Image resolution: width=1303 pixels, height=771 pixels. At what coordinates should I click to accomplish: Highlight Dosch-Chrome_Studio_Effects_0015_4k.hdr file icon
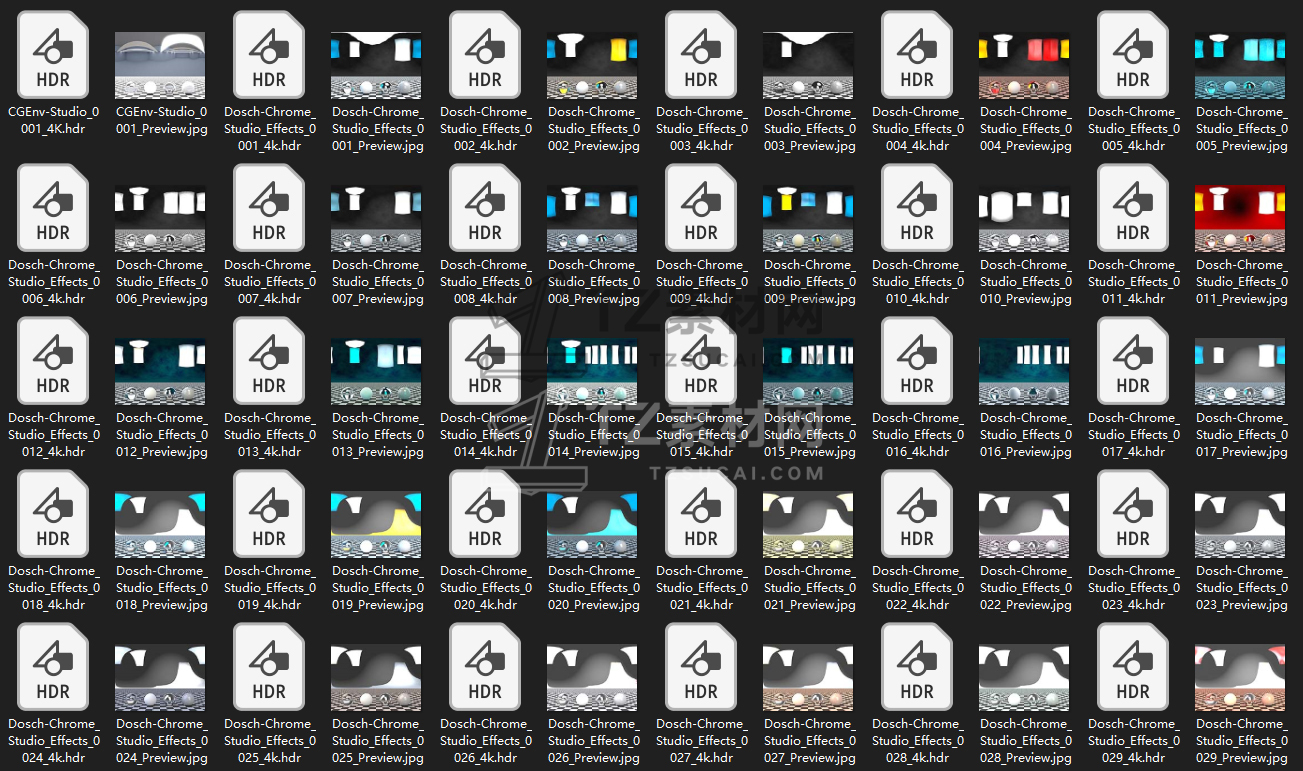[701, 361]
